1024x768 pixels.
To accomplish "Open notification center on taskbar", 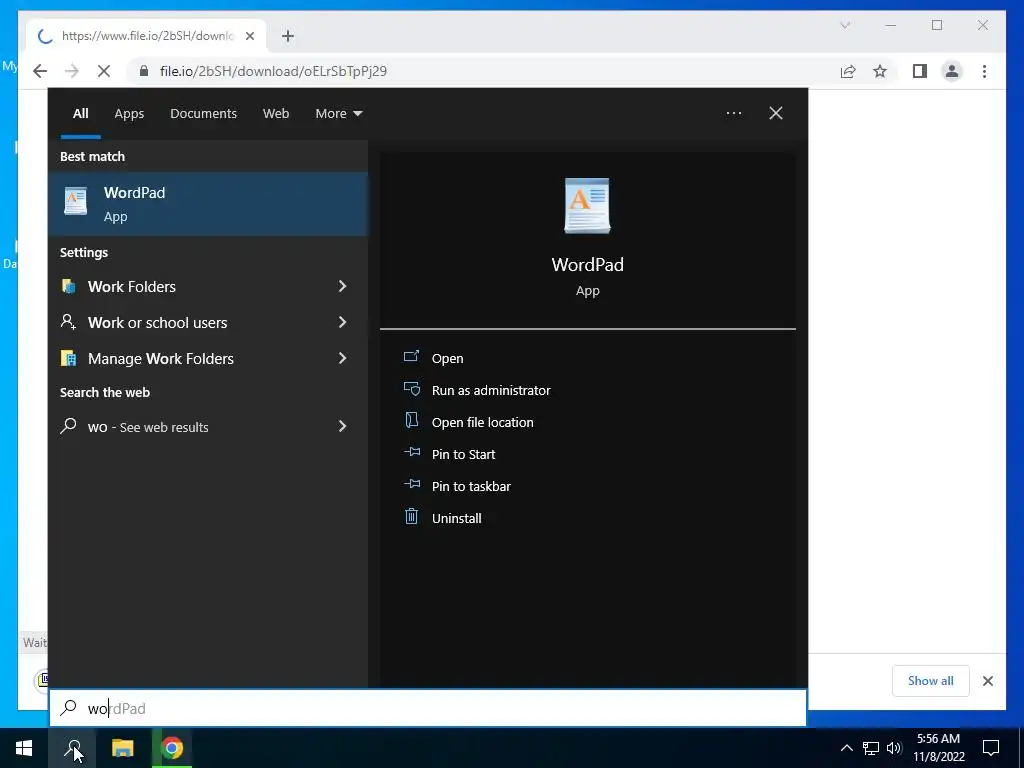I will [991, 748].
